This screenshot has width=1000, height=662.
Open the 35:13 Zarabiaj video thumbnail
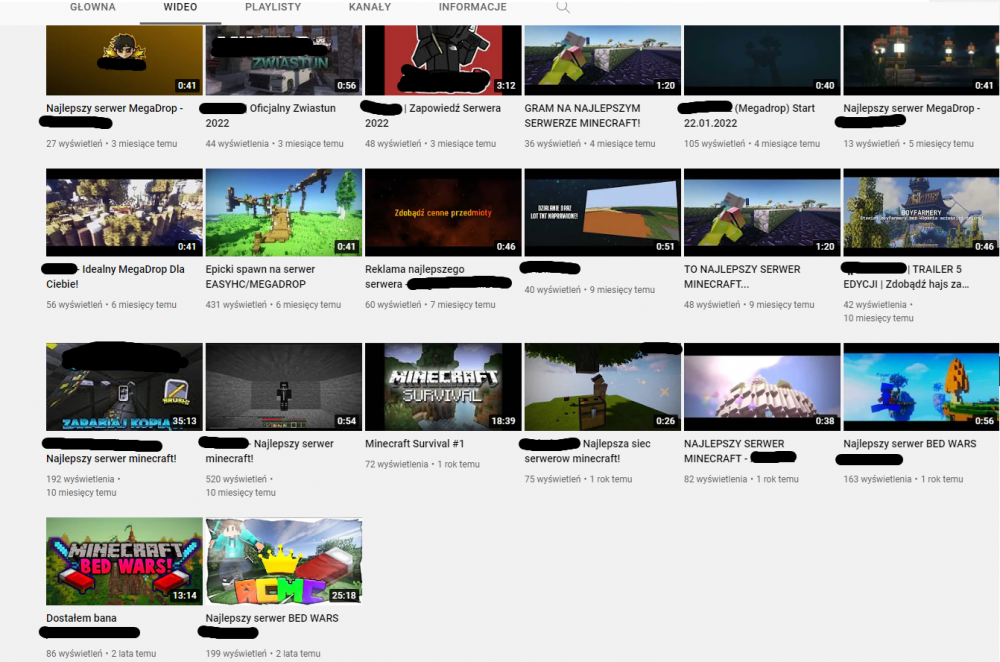tap(124, 387)
